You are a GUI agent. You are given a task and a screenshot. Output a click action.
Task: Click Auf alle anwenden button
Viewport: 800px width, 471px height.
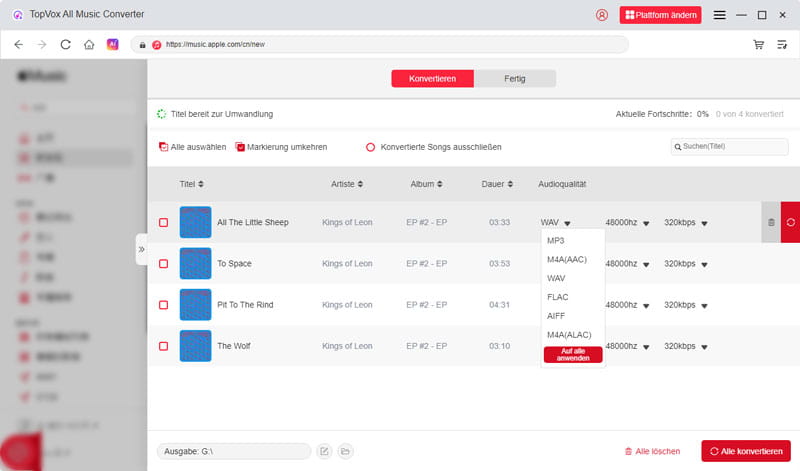(x=573, y=355)
